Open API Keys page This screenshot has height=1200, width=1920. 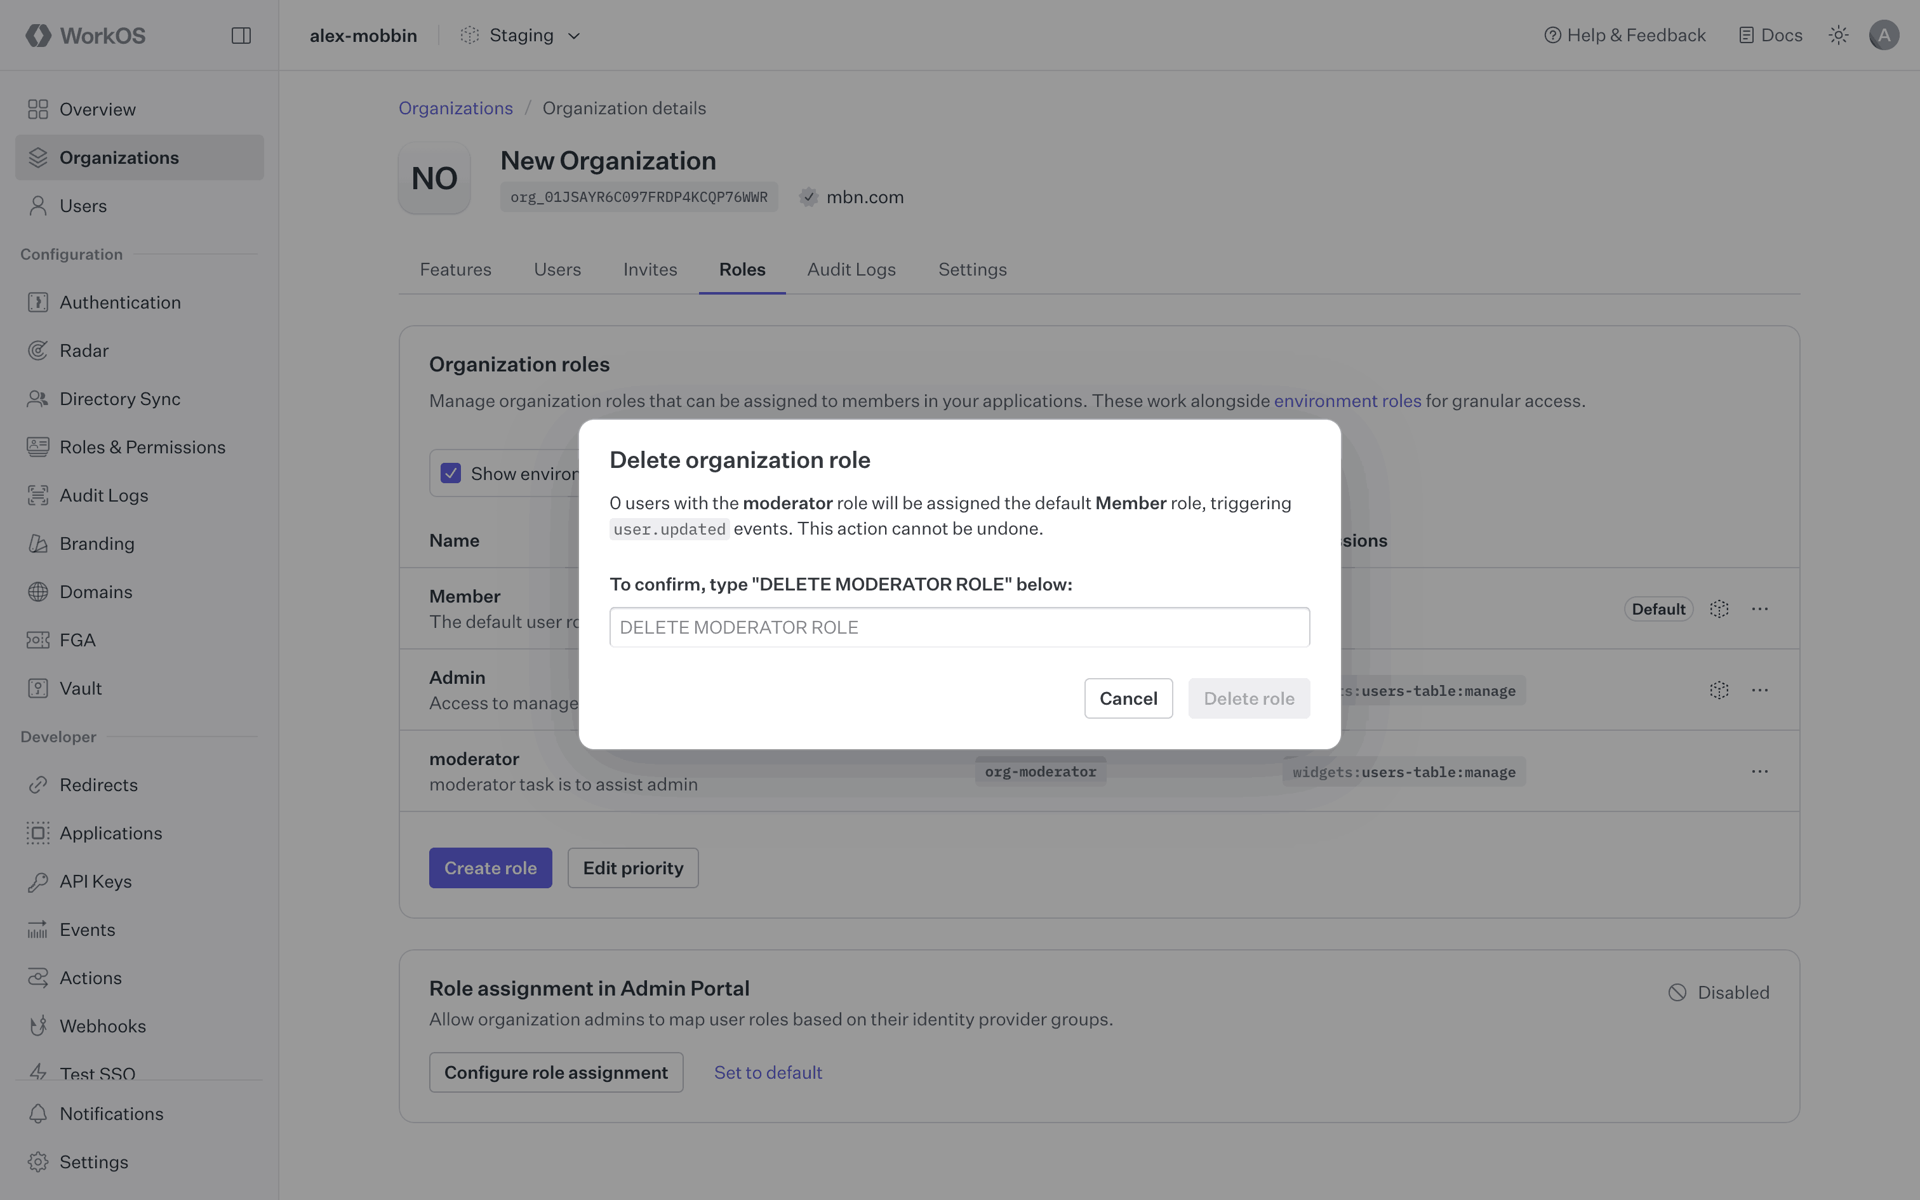point(139,881)
